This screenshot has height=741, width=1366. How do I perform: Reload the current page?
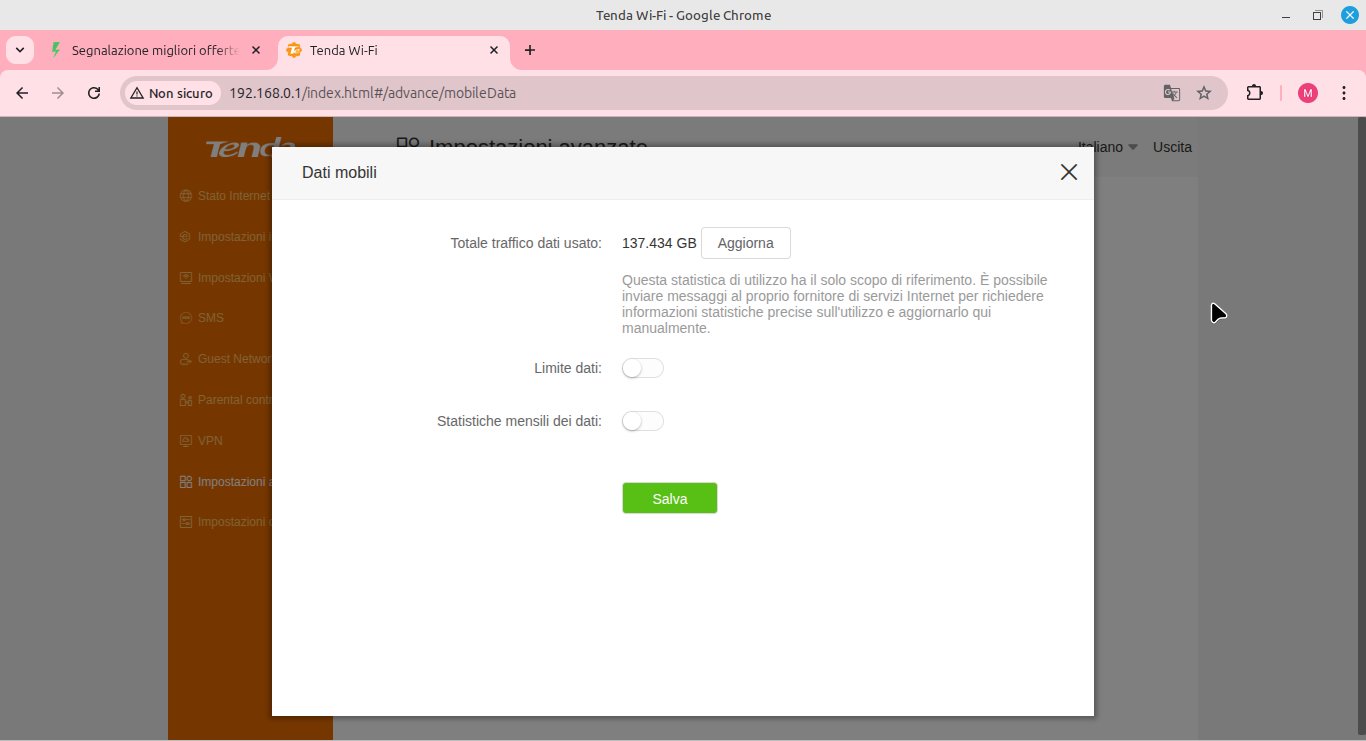coord(94,93)
